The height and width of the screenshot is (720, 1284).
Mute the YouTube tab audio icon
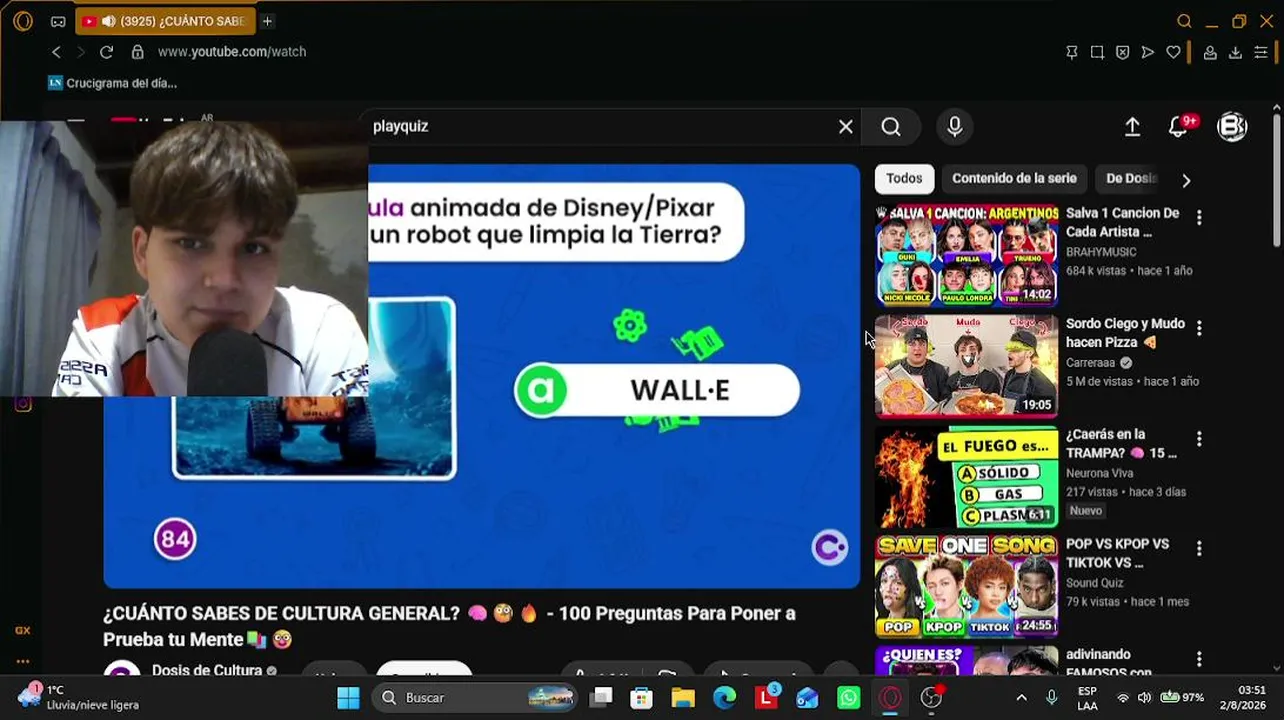tap(108, 21)
